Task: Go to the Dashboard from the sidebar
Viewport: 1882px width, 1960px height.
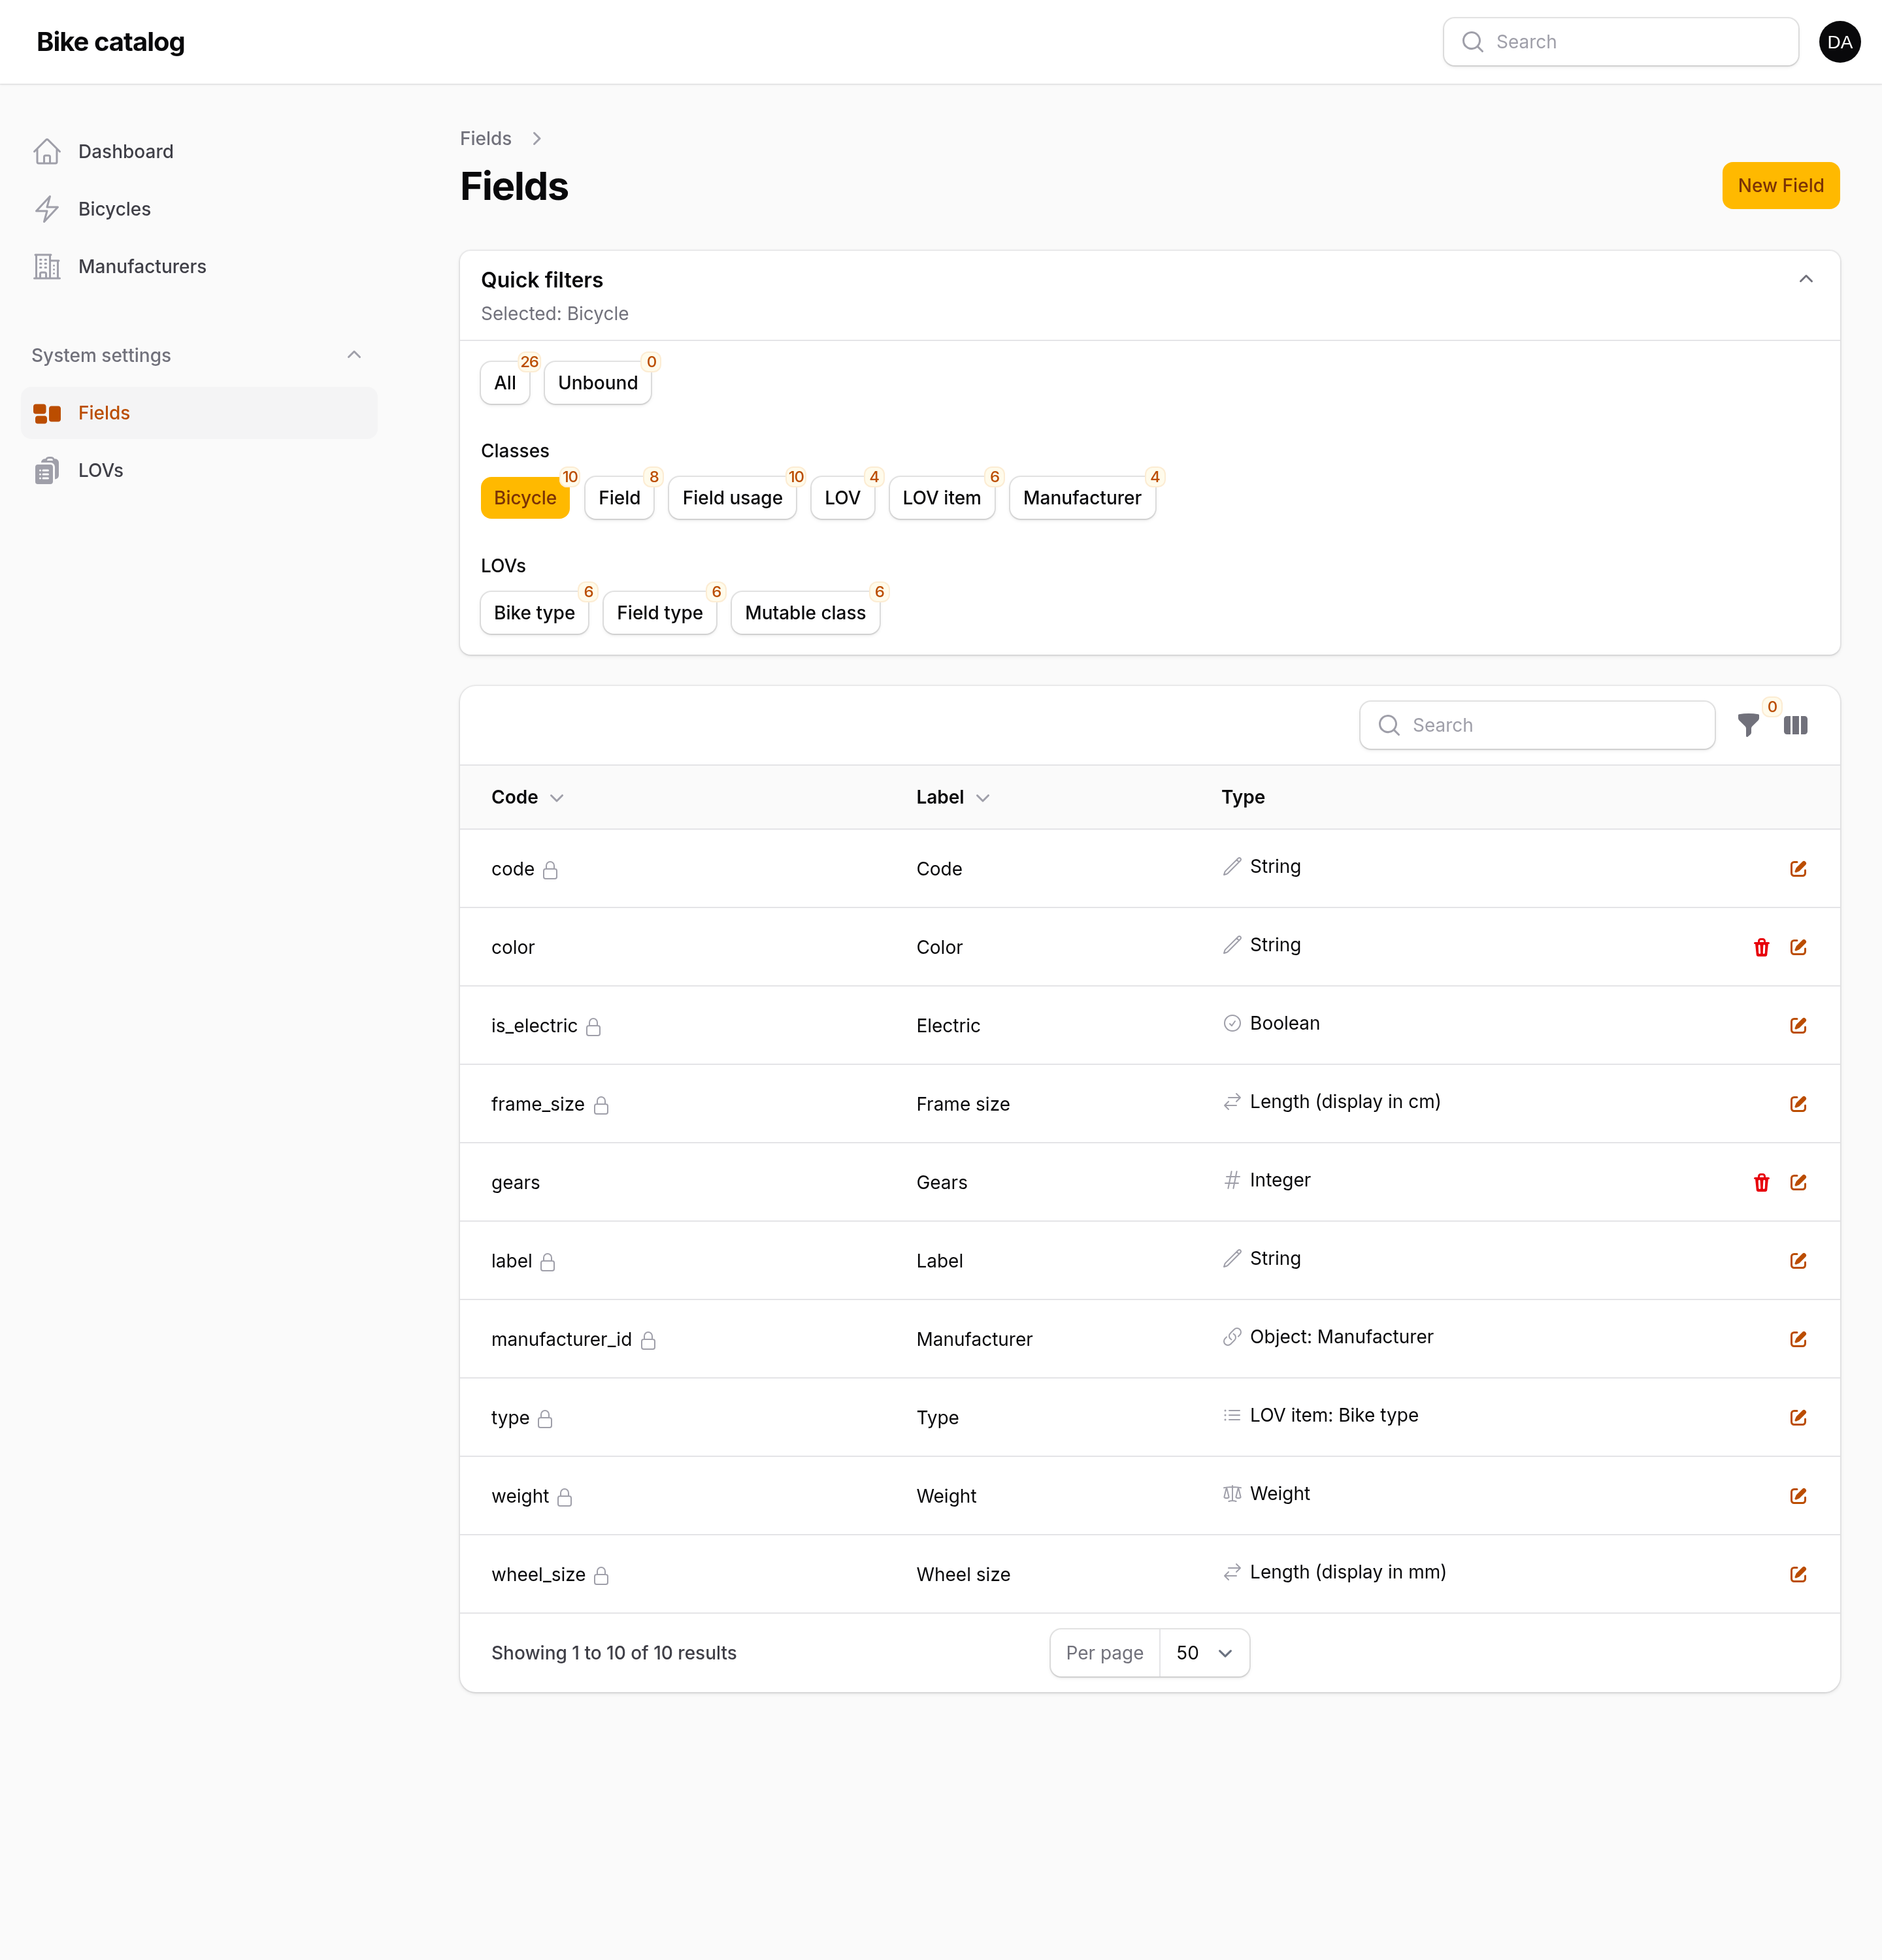Action: [x=199, y=152]
